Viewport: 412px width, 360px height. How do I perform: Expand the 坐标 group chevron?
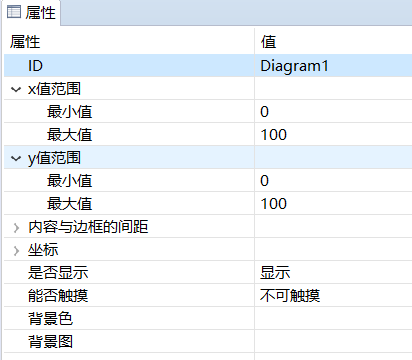tap(16, 251)
